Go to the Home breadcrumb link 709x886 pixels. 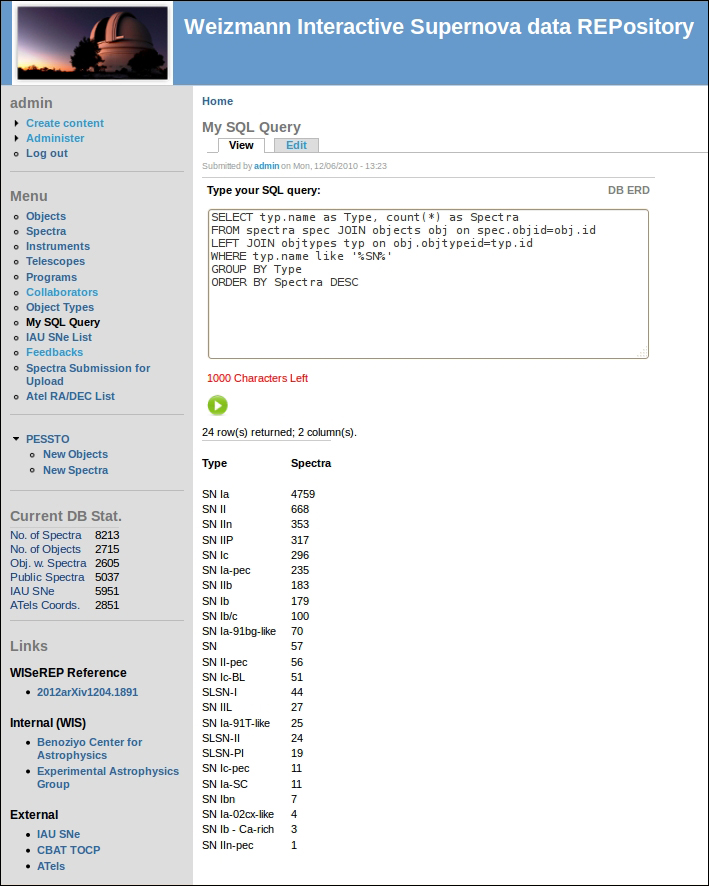pyautogui.click(x=217, y=101)
